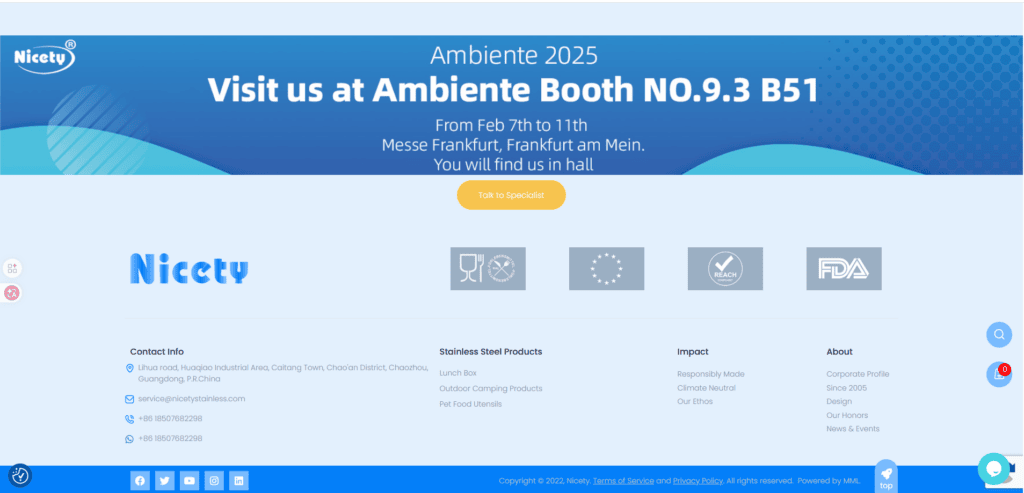
Task: Open the Corporate Profile link
Action: pyautogui.click(x=857, y=374)
